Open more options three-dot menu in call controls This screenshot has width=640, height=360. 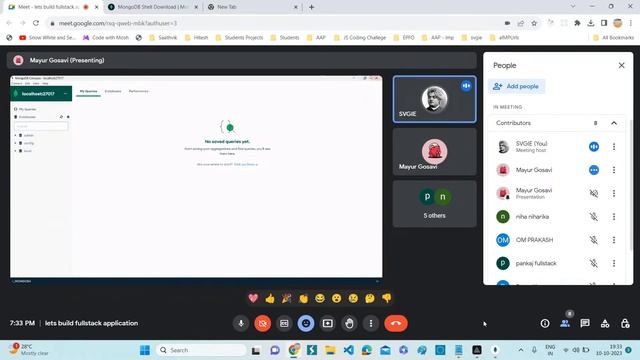coord(371,323)
